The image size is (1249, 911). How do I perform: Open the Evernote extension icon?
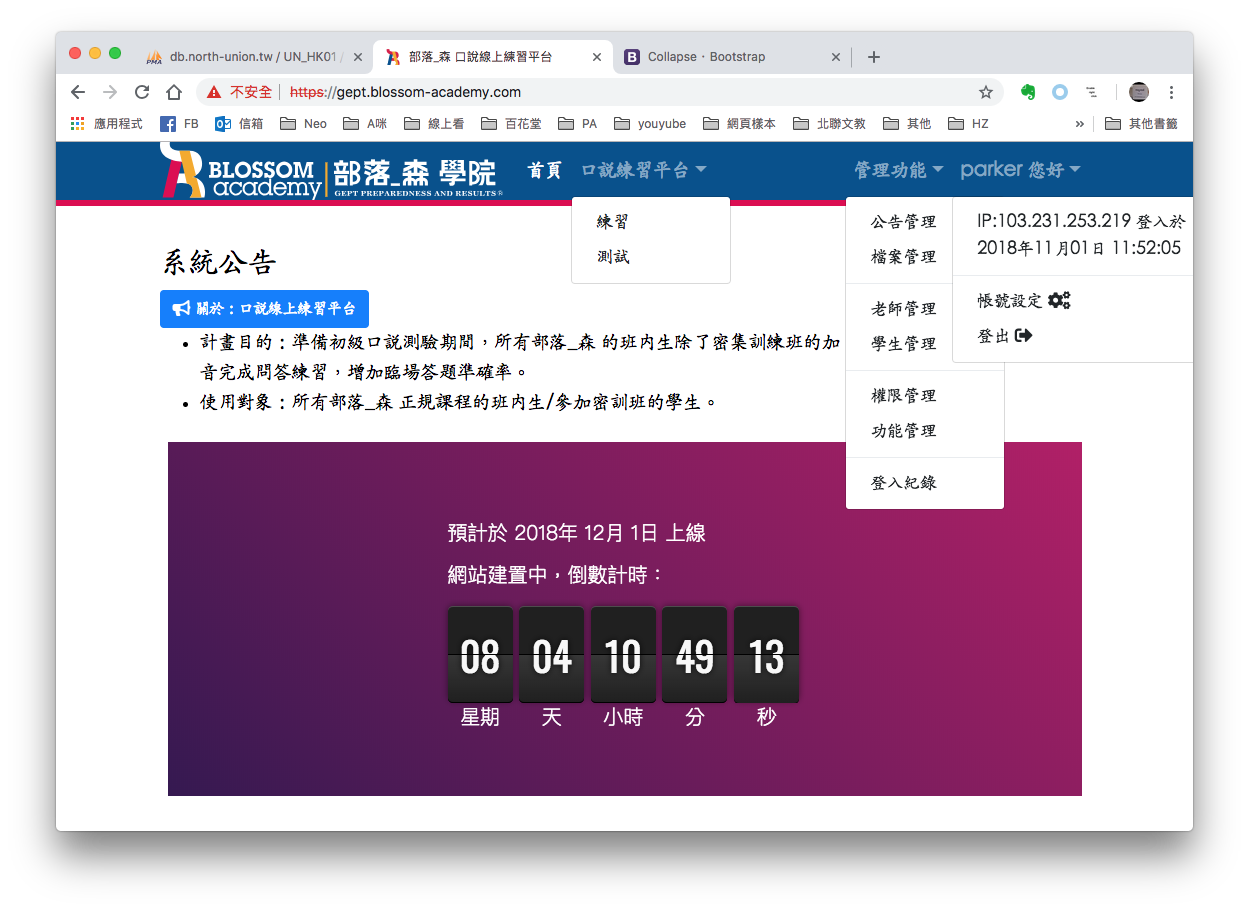click(x=1027, y=92)
